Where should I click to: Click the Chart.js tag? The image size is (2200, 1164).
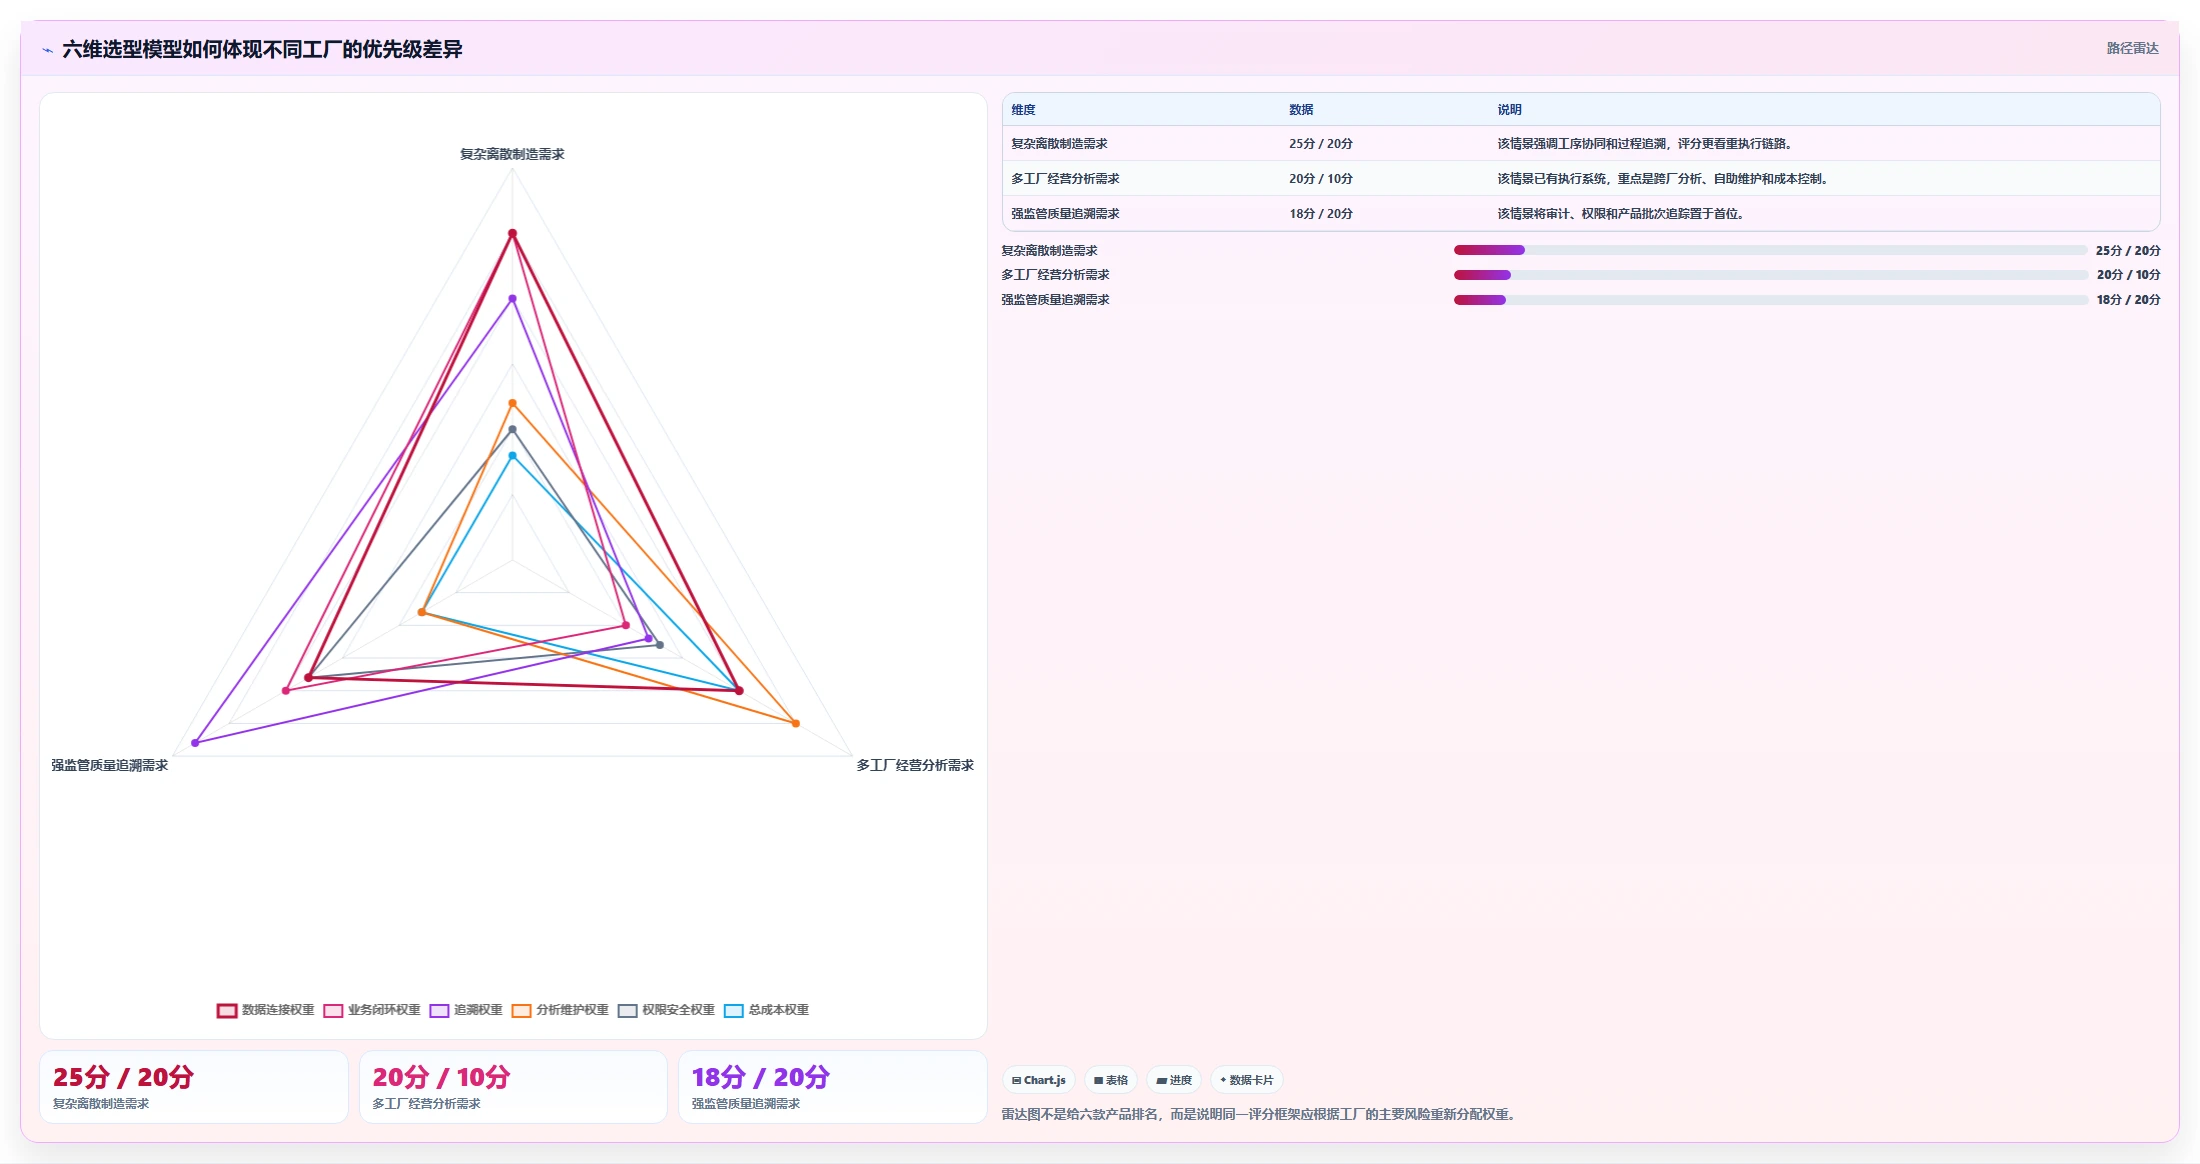(x=1039, y=1080)
